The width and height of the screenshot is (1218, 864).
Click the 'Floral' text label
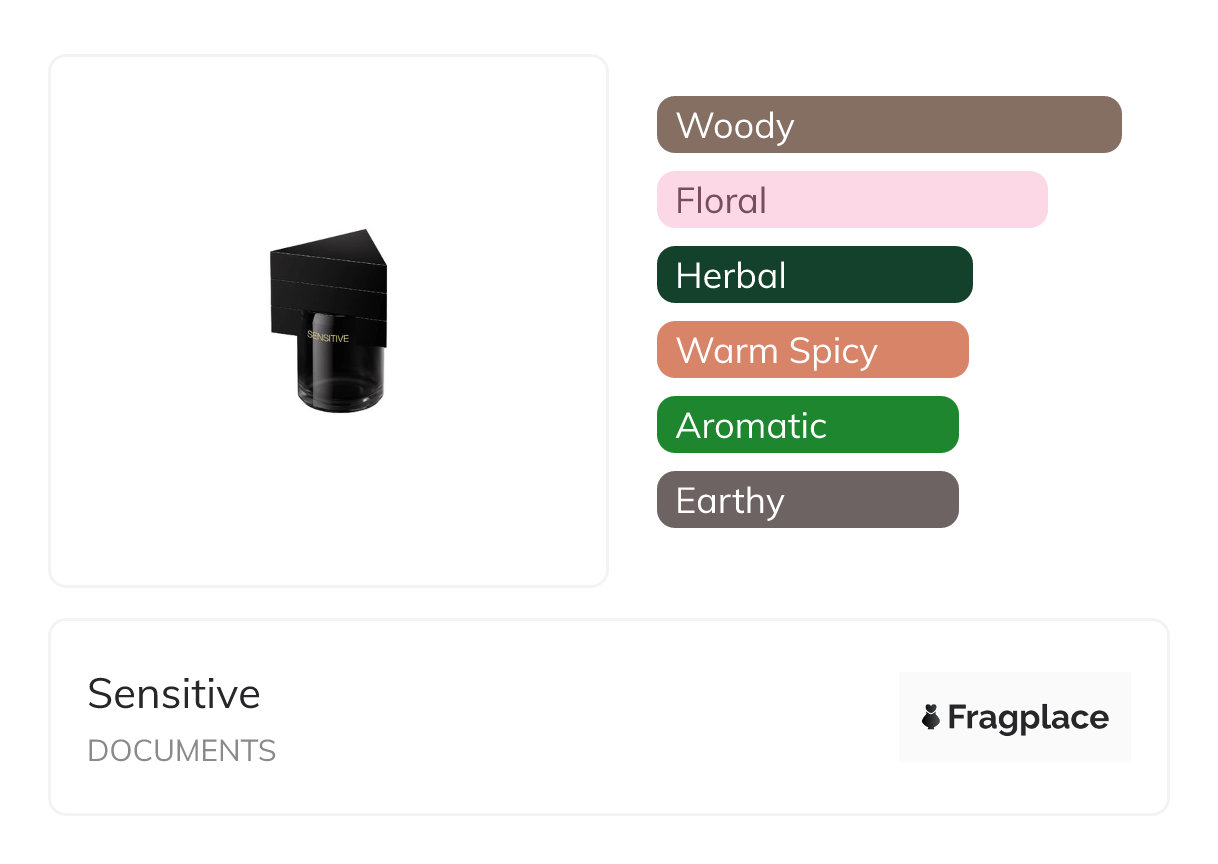(721, 201)
